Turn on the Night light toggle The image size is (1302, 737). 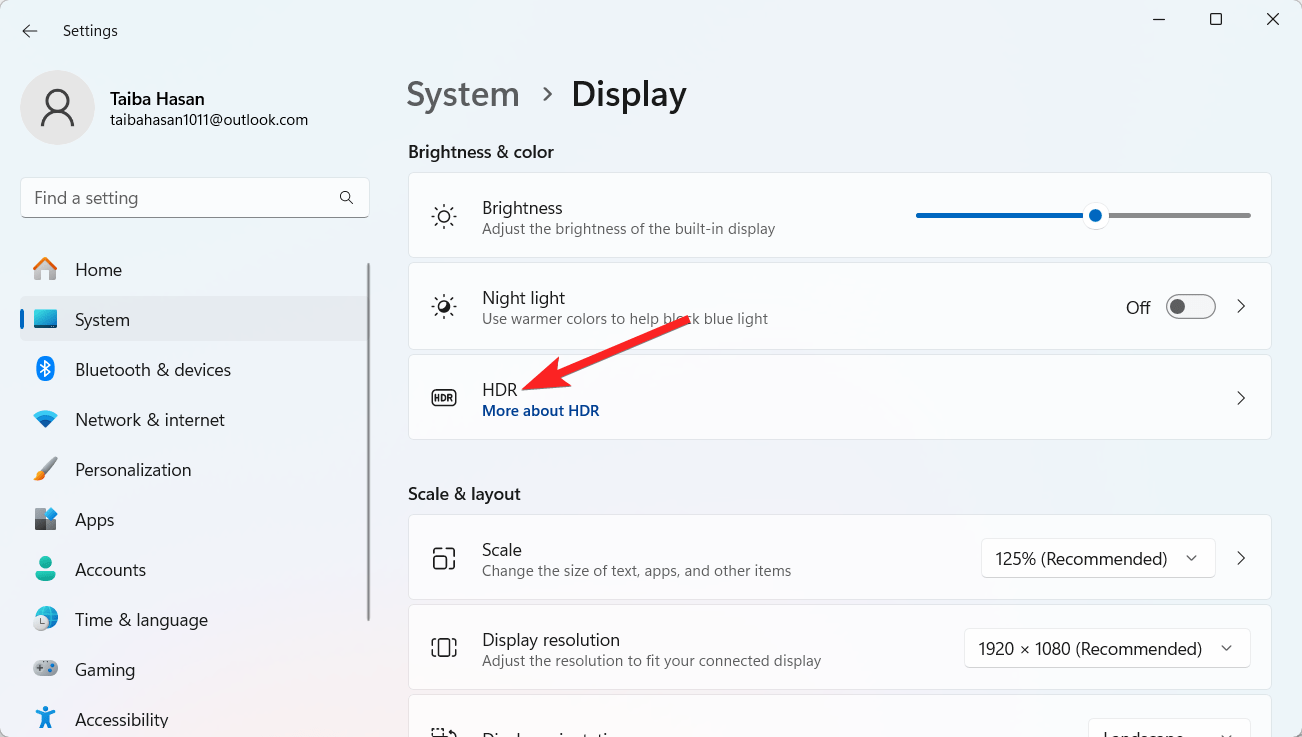click(1190, 307)
